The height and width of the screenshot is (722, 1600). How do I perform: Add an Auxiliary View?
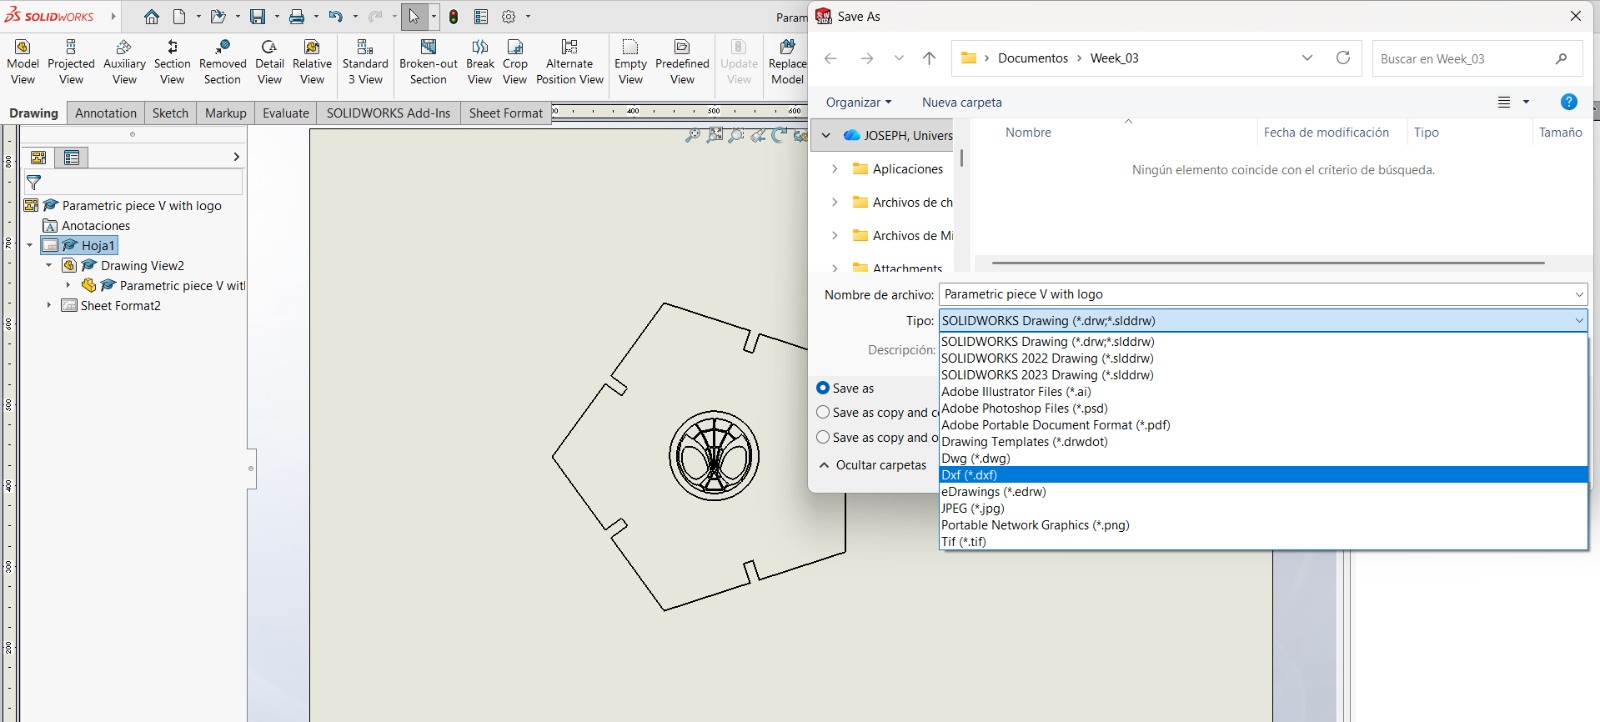tap(124, 62)
